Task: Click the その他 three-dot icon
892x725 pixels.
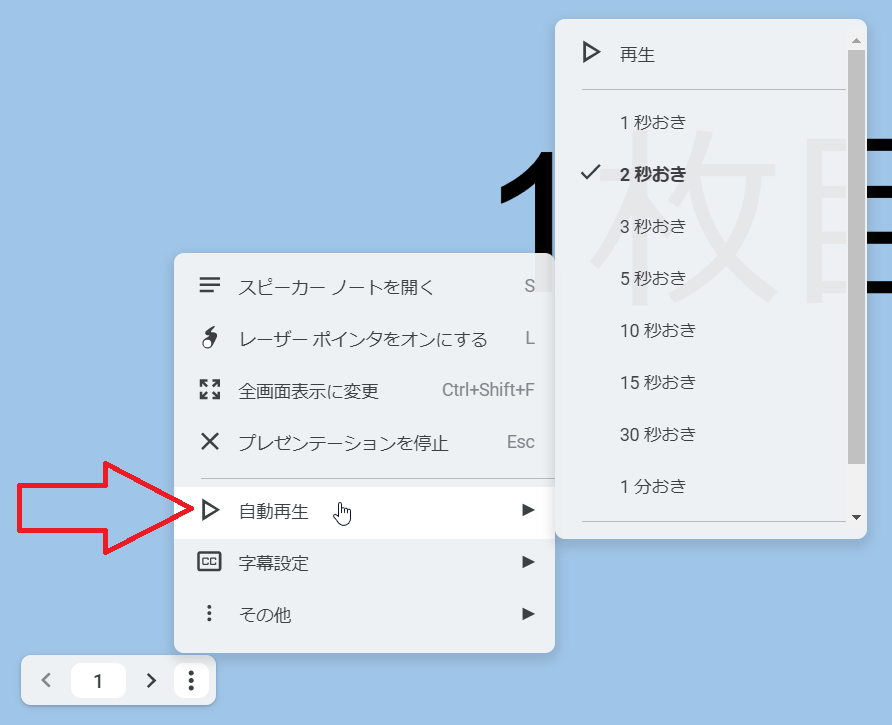Action: pyautogui.click(x=209, y=613)
